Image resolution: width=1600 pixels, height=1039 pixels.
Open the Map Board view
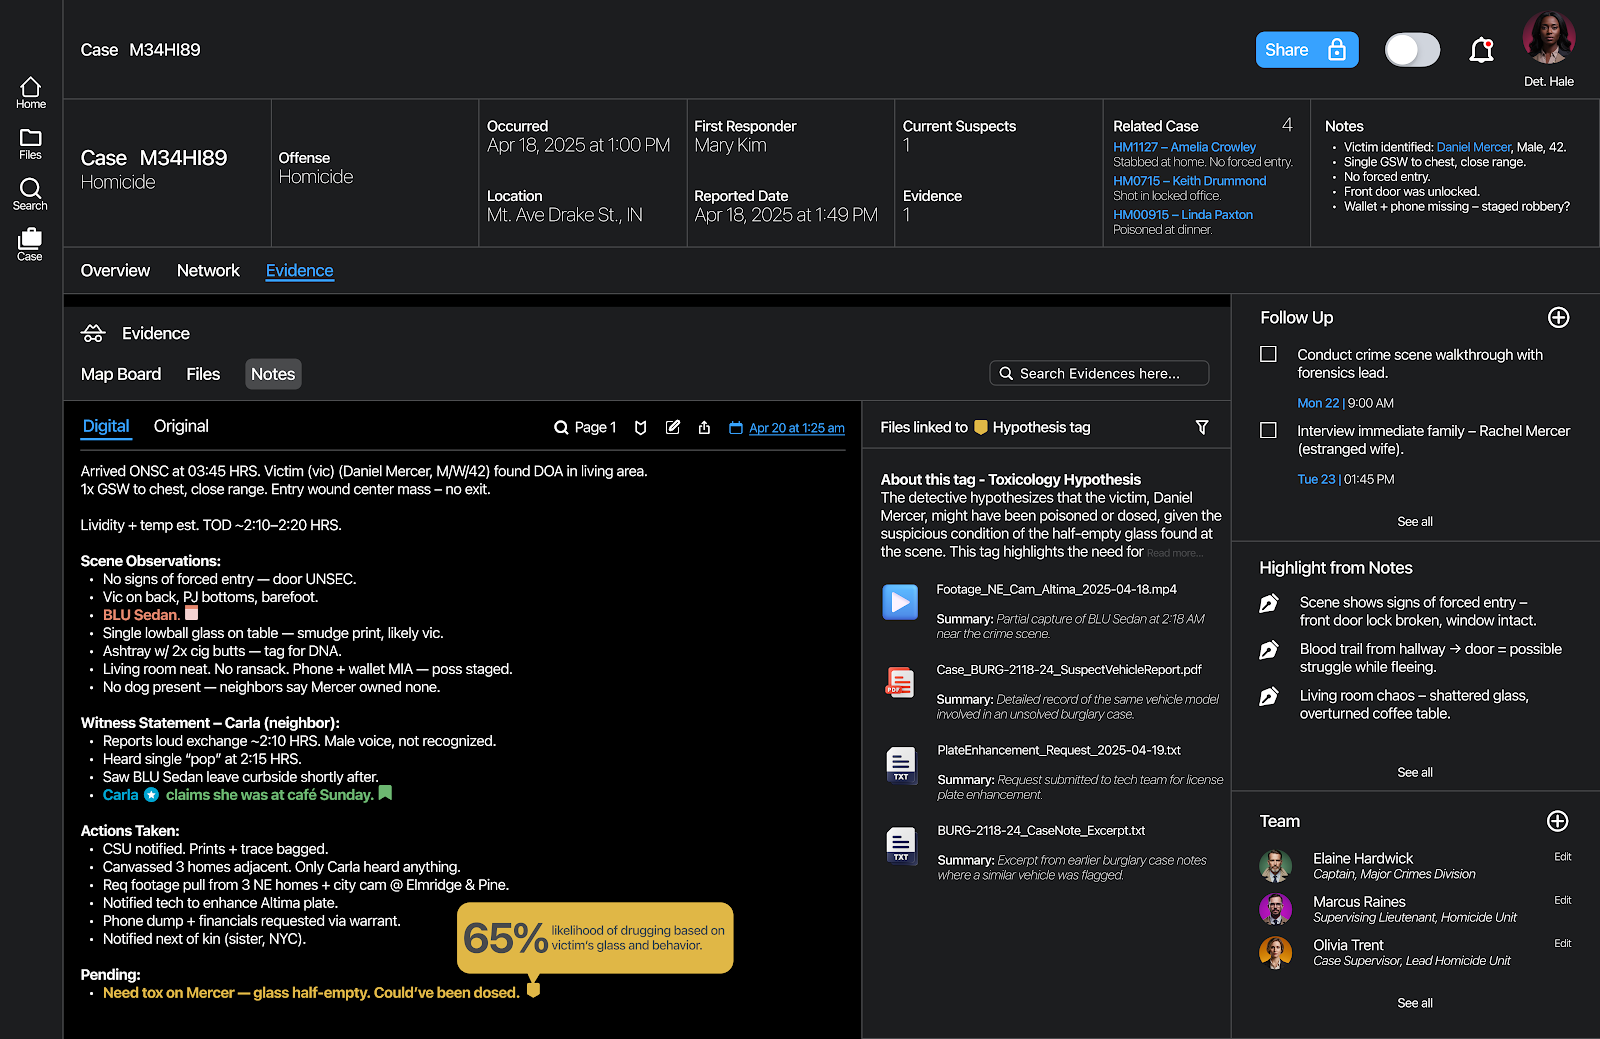coord(121,374)
